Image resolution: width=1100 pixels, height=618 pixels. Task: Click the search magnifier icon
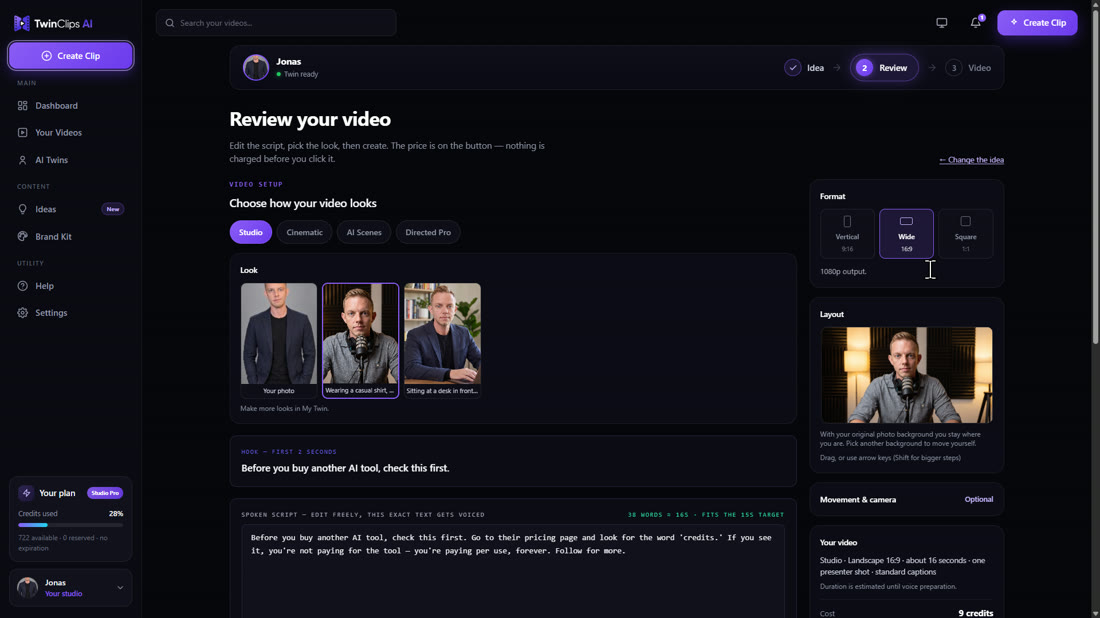pyautogui.click(x=170, y=23)
